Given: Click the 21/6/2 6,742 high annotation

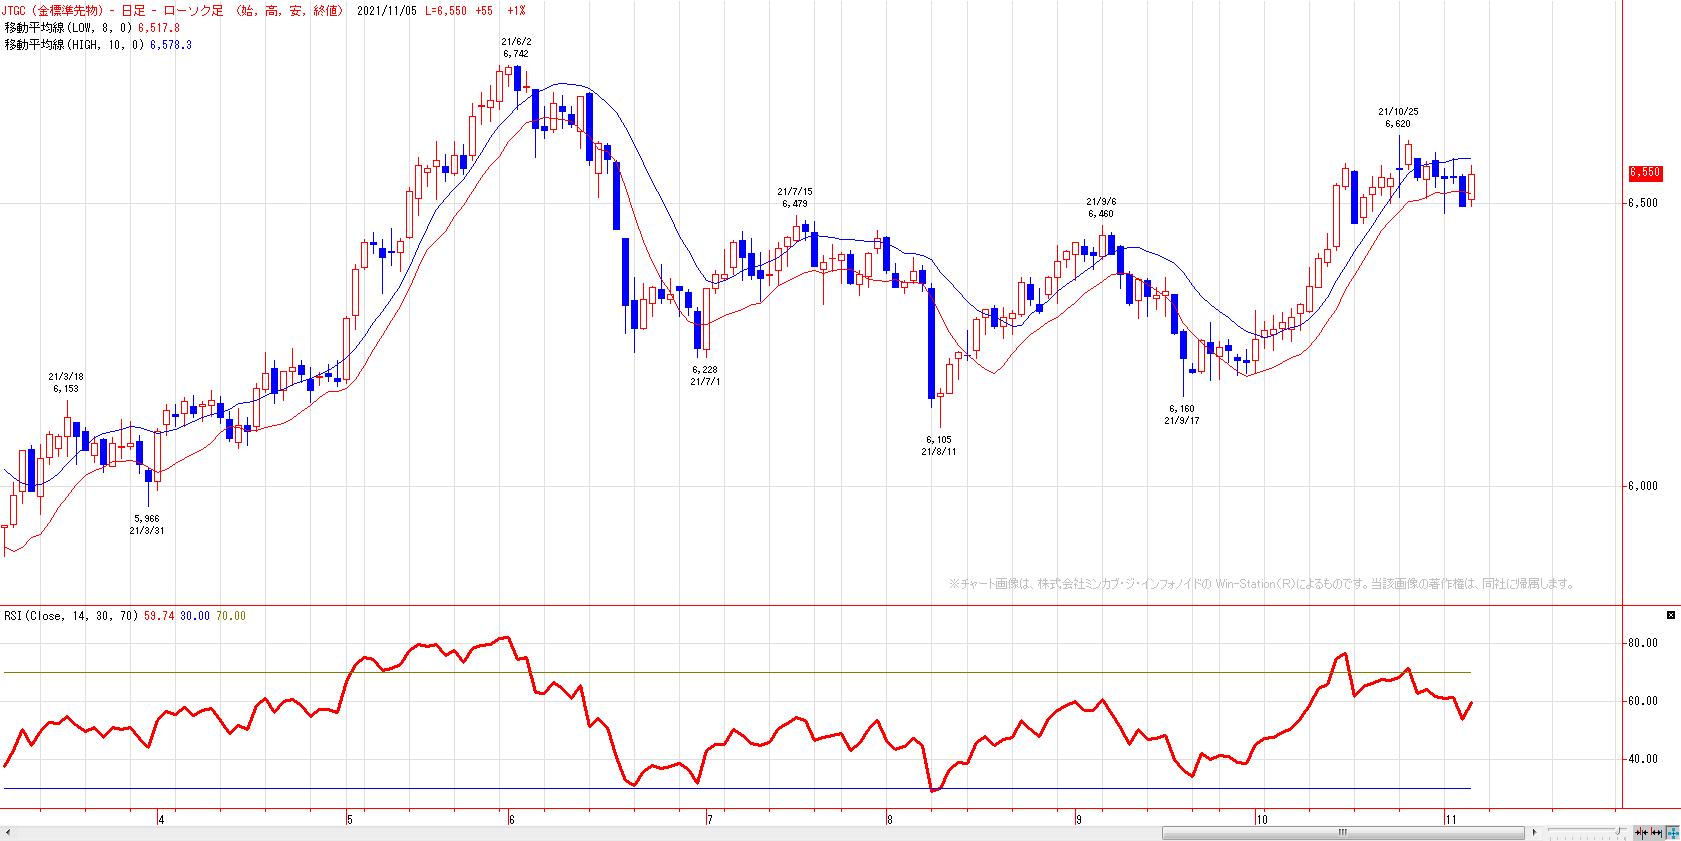Looking at the screenshot, I should tap(516, 47).
